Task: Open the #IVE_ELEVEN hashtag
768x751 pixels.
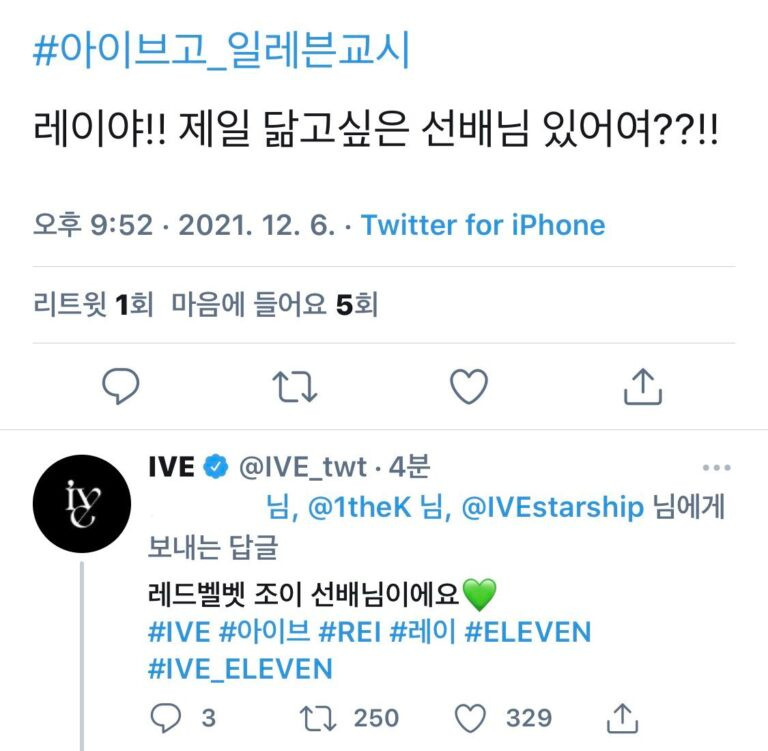Action: coord(240,669)
